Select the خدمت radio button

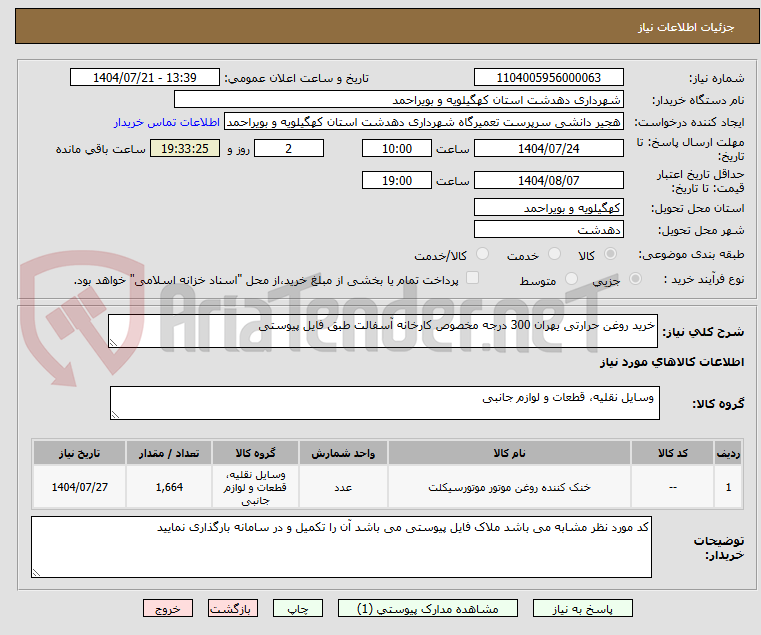pos(554,254)
